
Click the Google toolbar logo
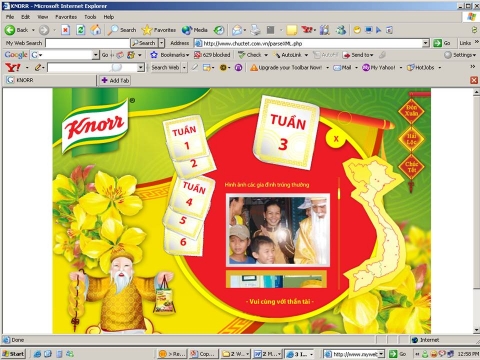point(16,55)
